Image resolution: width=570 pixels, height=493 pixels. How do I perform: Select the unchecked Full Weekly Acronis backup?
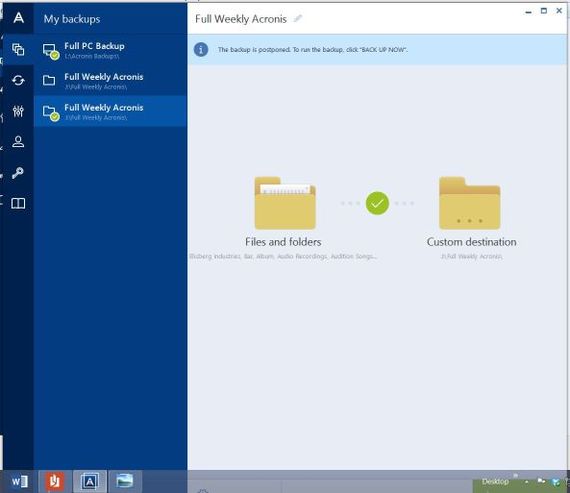point(111,80)
